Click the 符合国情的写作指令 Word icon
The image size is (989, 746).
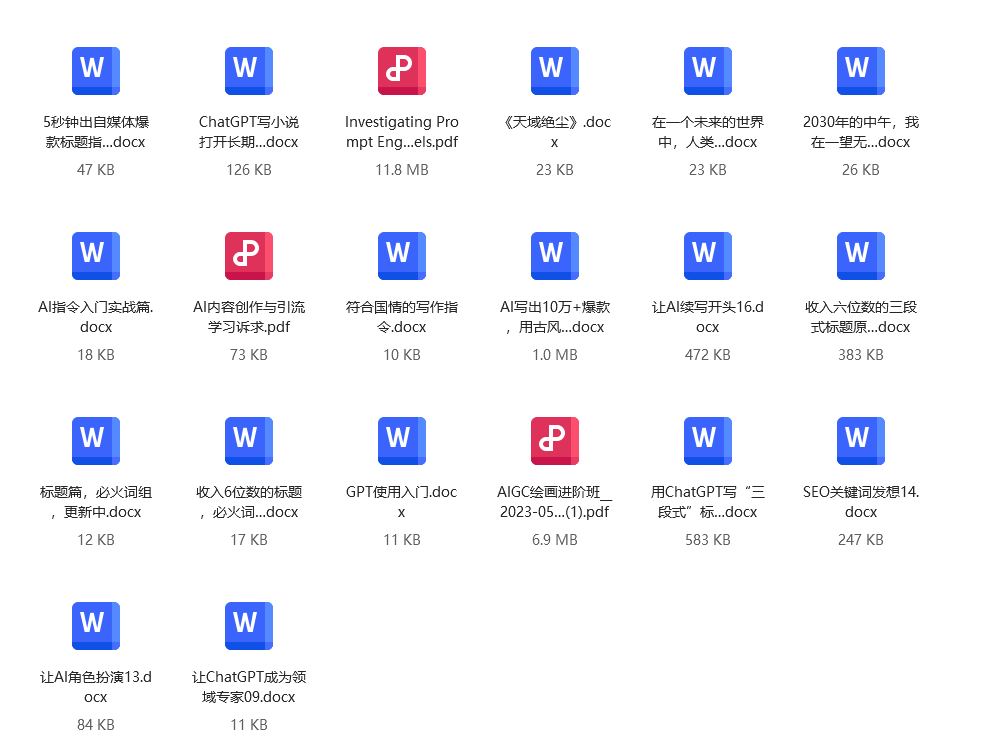[x=401, y=256]
